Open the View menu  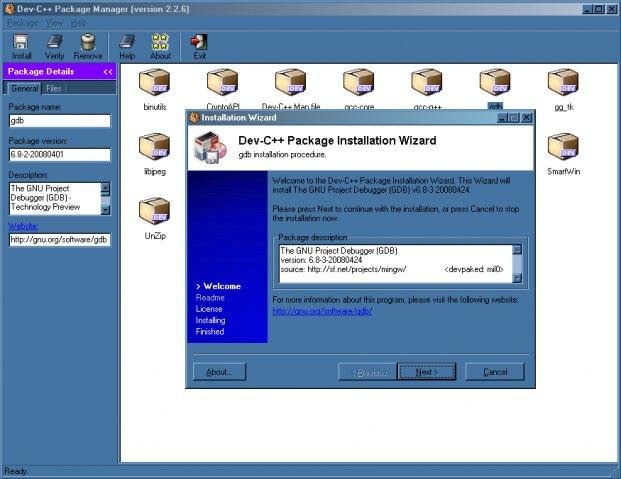(54, 23)
